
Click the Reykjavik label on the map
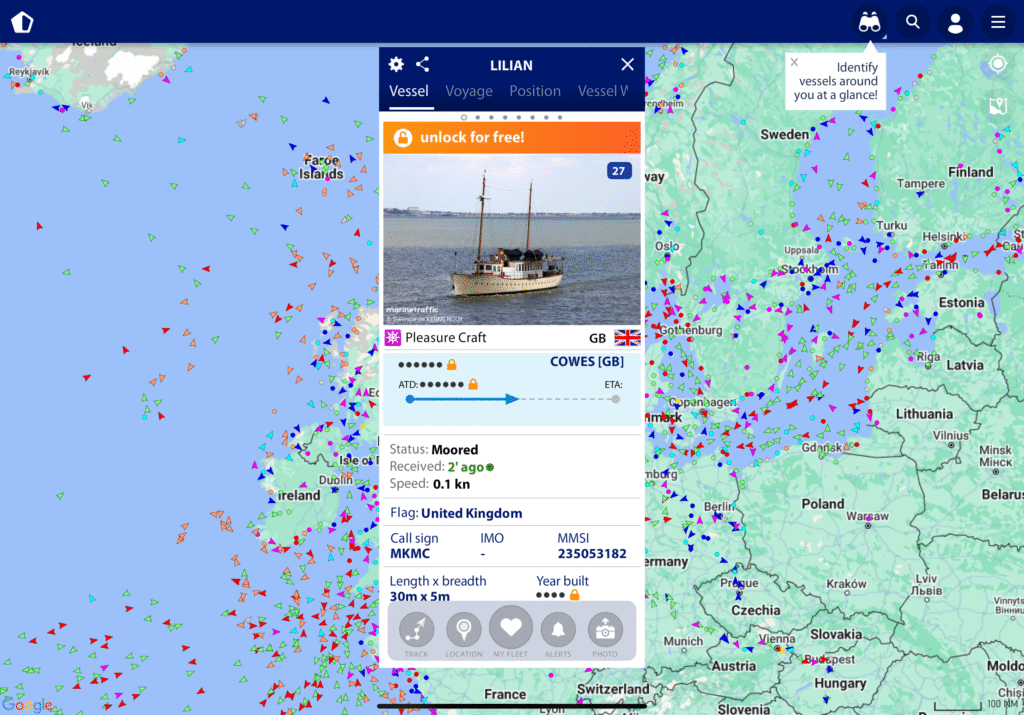29,72
